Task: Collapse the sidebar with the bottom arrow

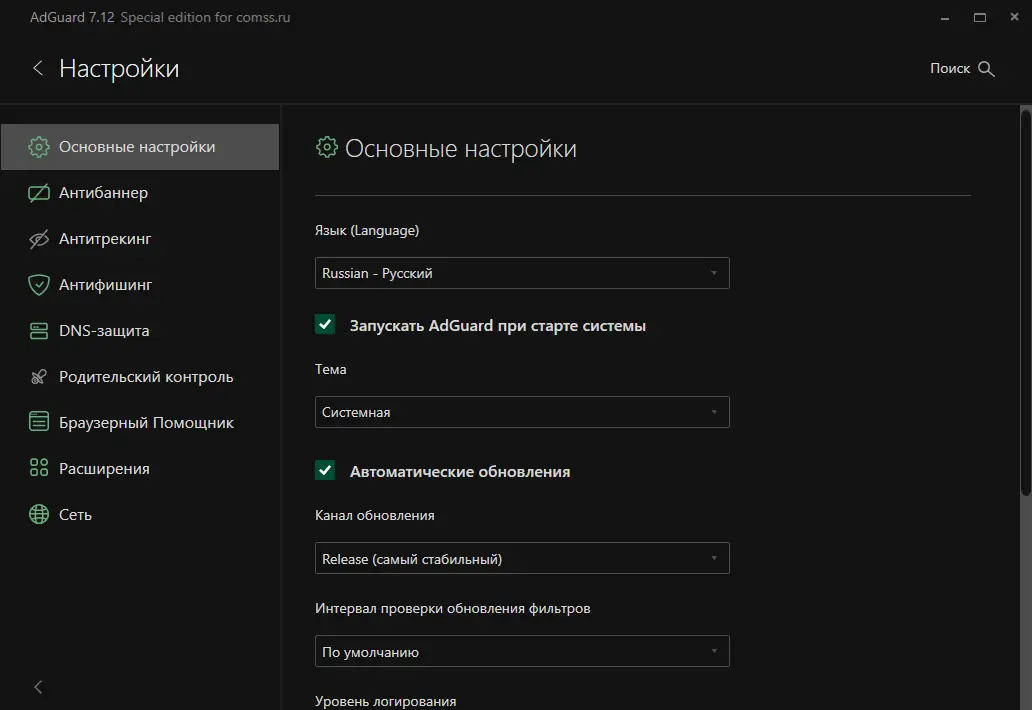Action: click(38, 687)
